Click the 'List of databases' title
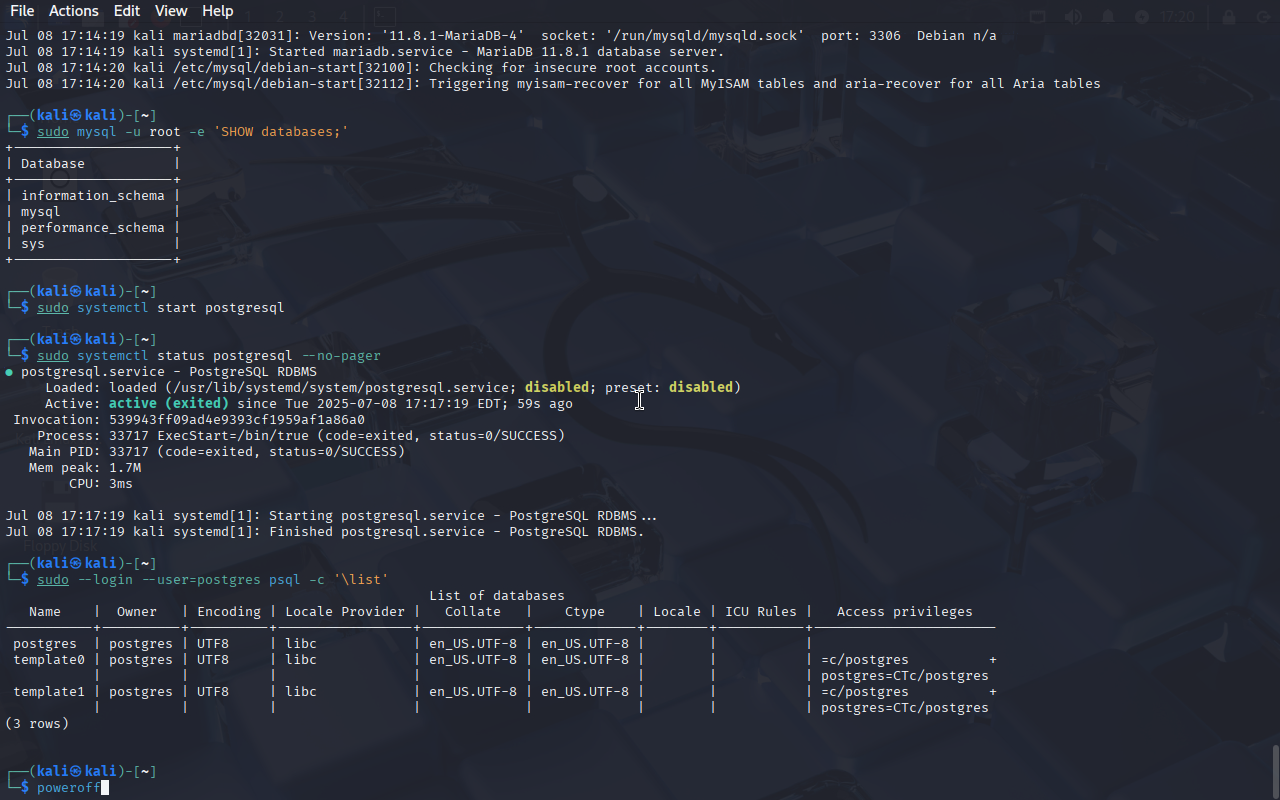1280x800 pixels. (497, 596)
